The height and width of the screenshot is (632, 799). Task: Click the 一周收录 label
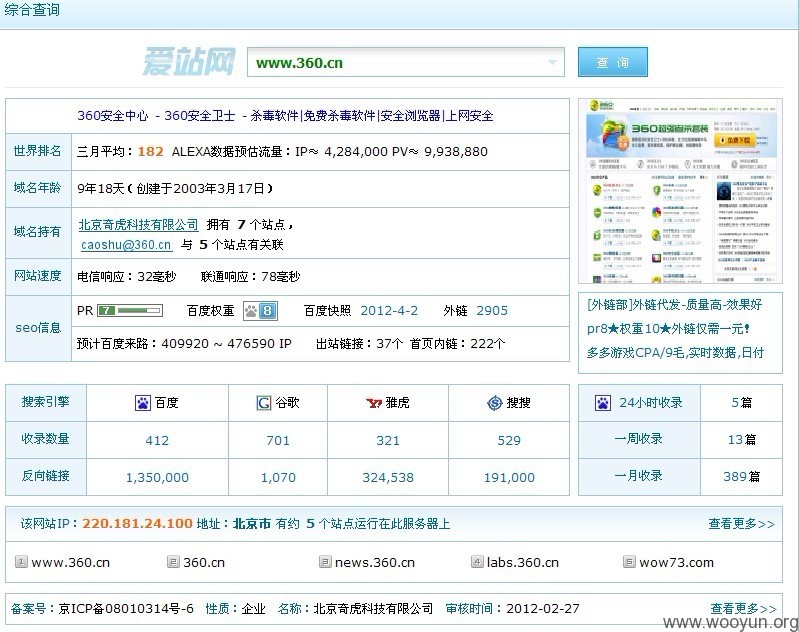638,439
